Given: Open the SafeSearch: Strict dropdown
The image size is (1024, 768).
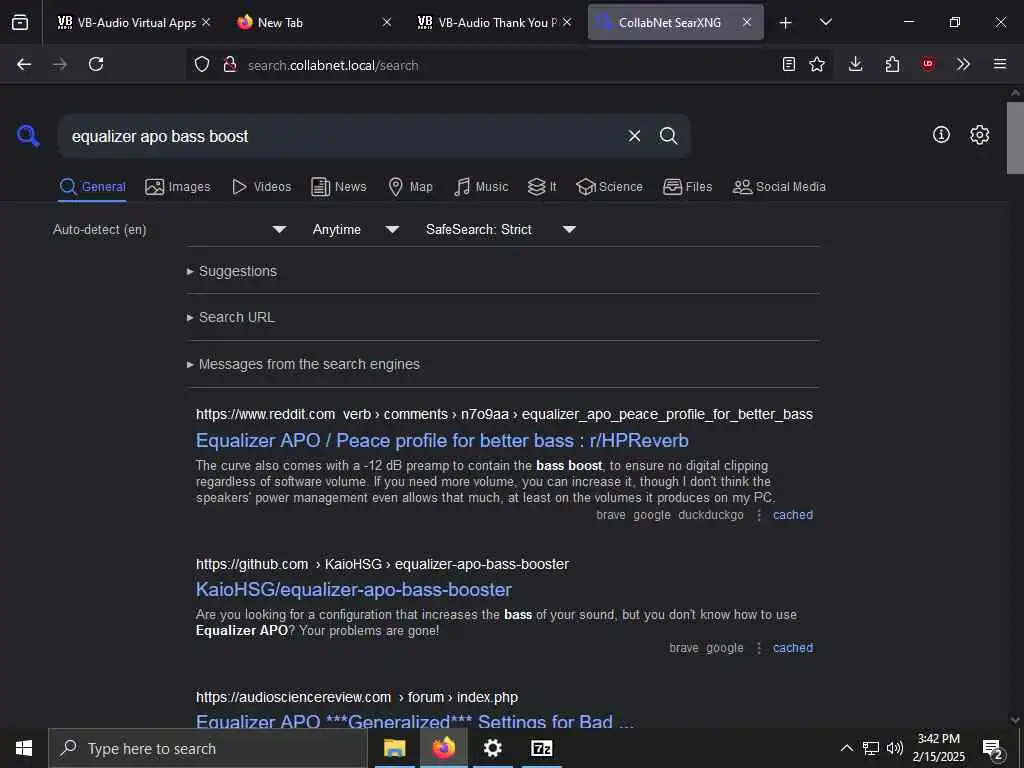Looking at the screenshot, I should (501, 230).
